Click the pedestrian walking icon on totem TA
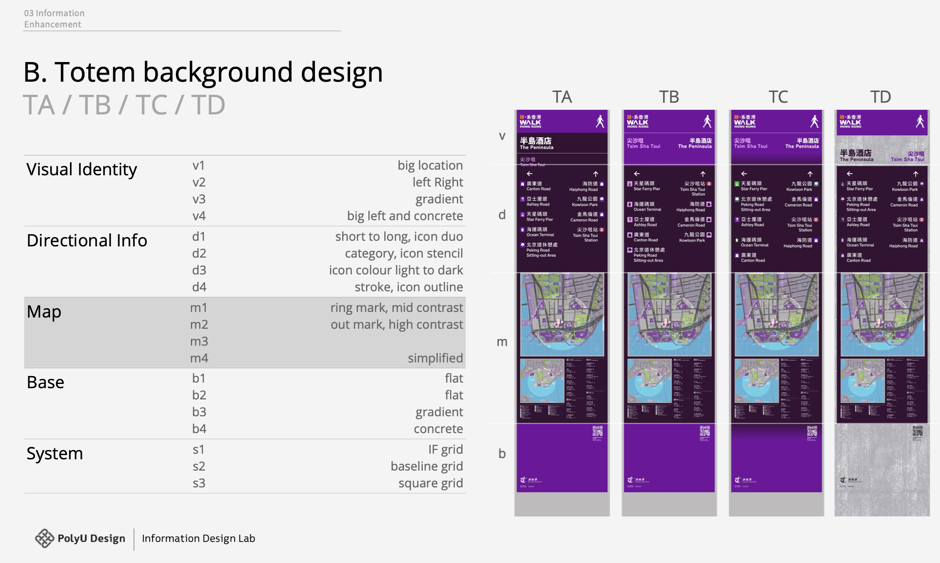This screenshot has height=563, width=940. 600,121
